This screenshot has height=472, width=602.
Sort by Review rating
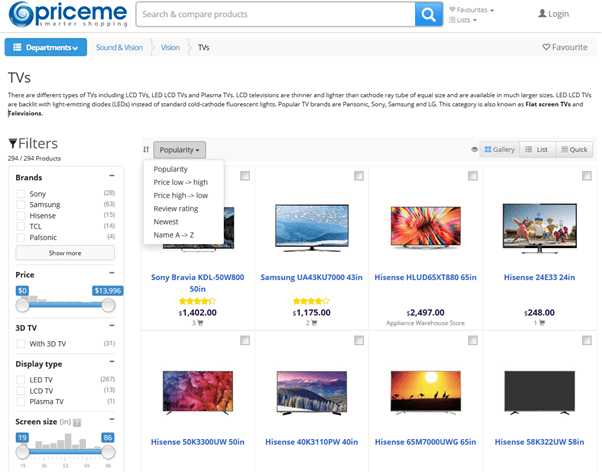[176, 209]
